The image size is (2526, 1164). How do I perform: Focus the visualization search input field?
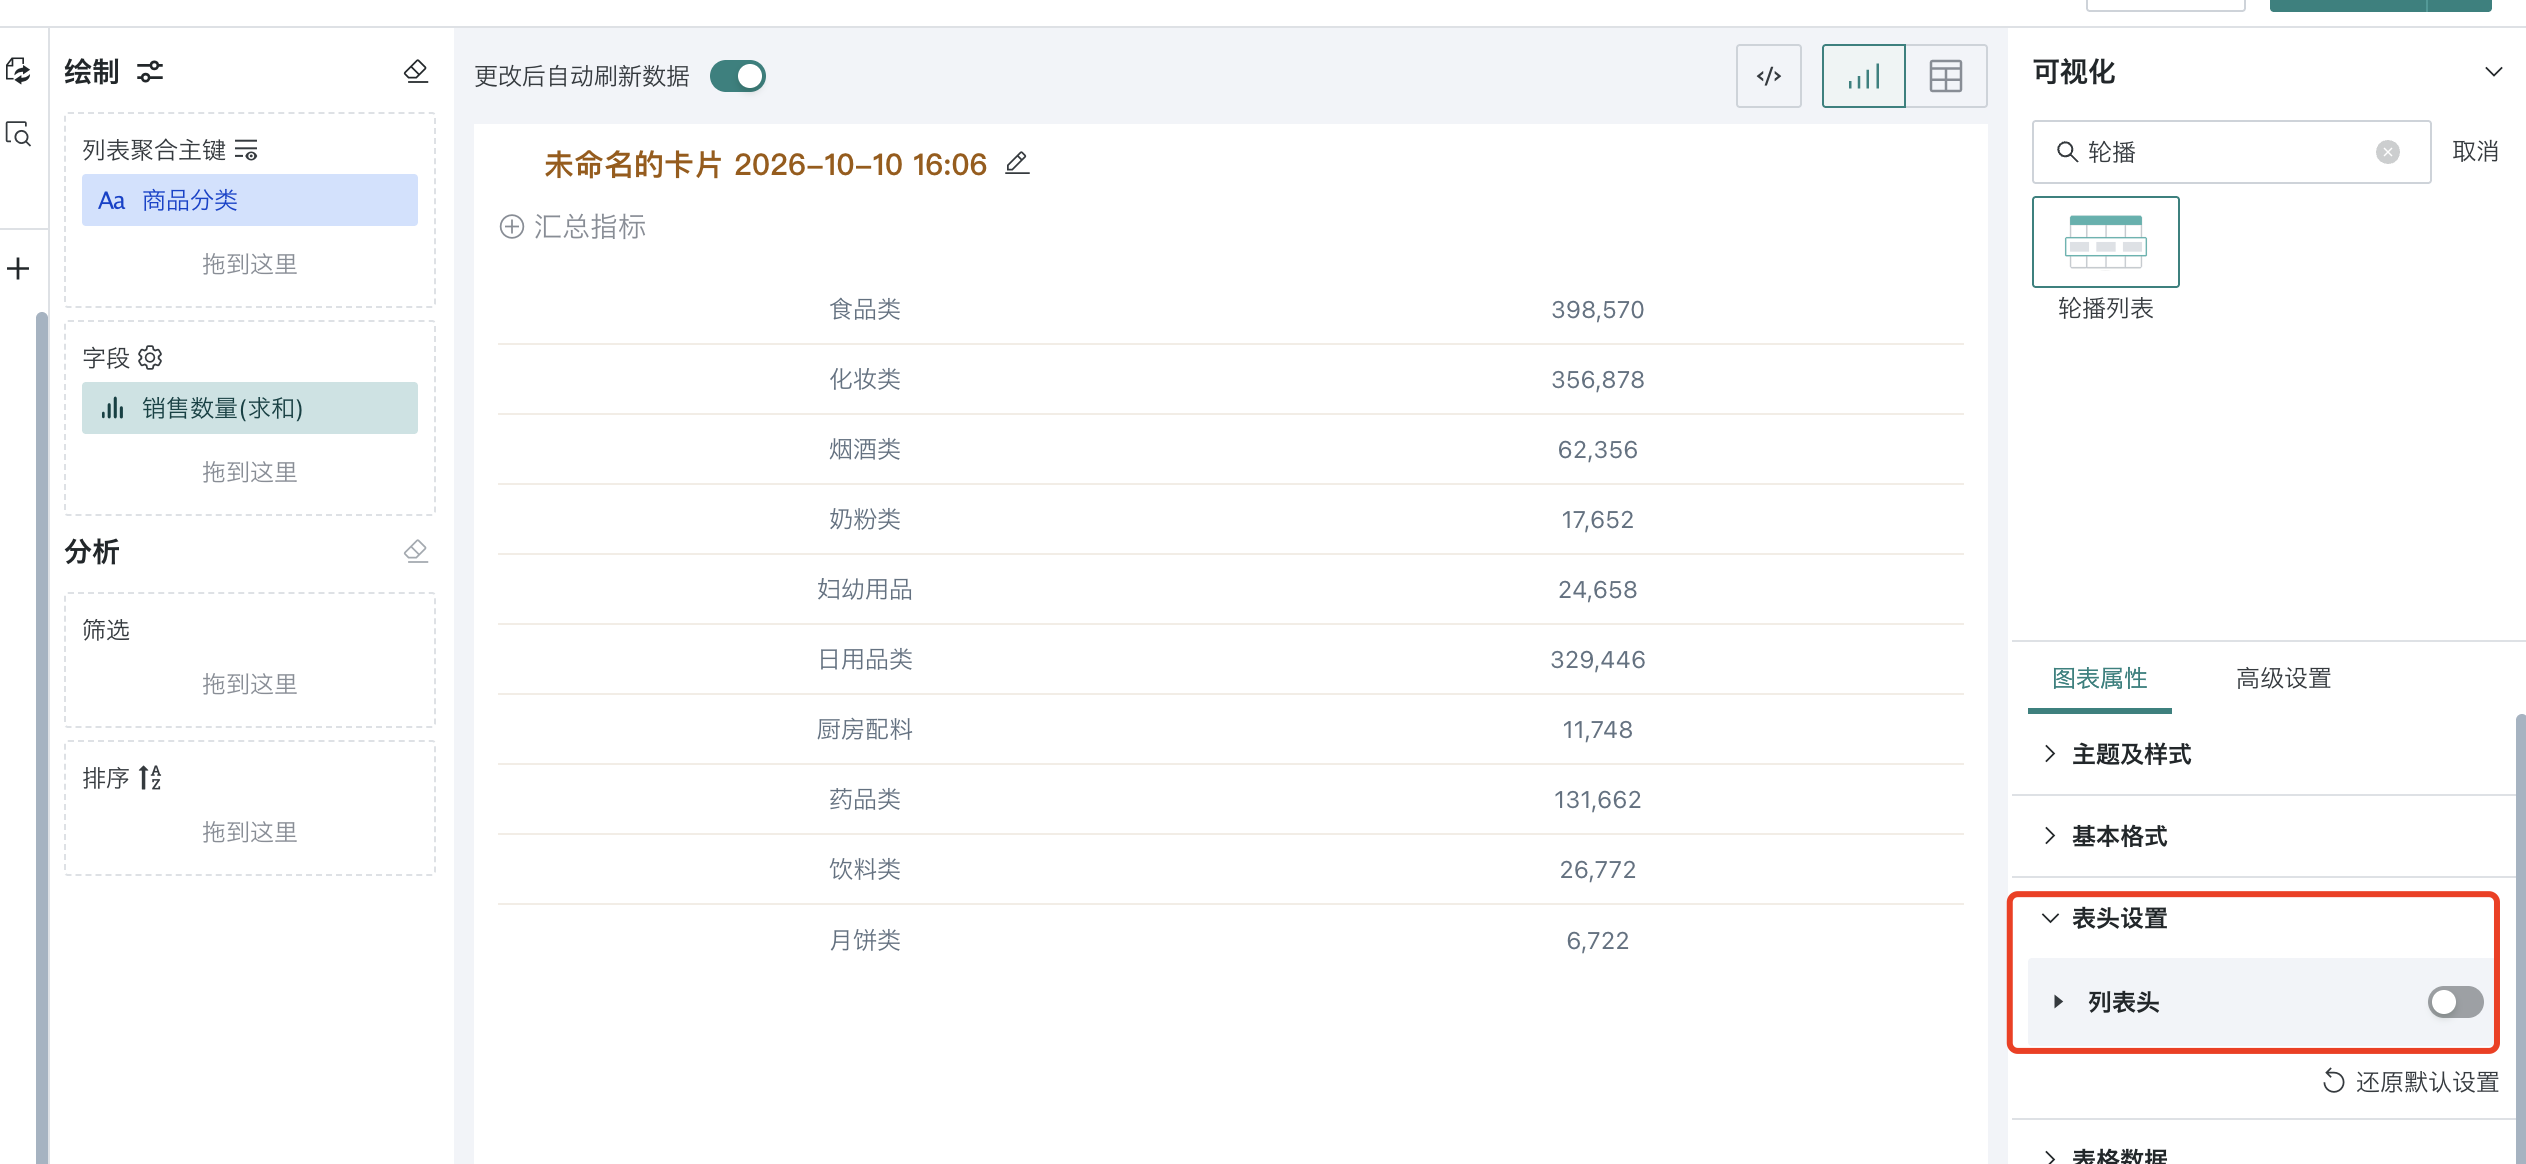(x=2231, y=152)
